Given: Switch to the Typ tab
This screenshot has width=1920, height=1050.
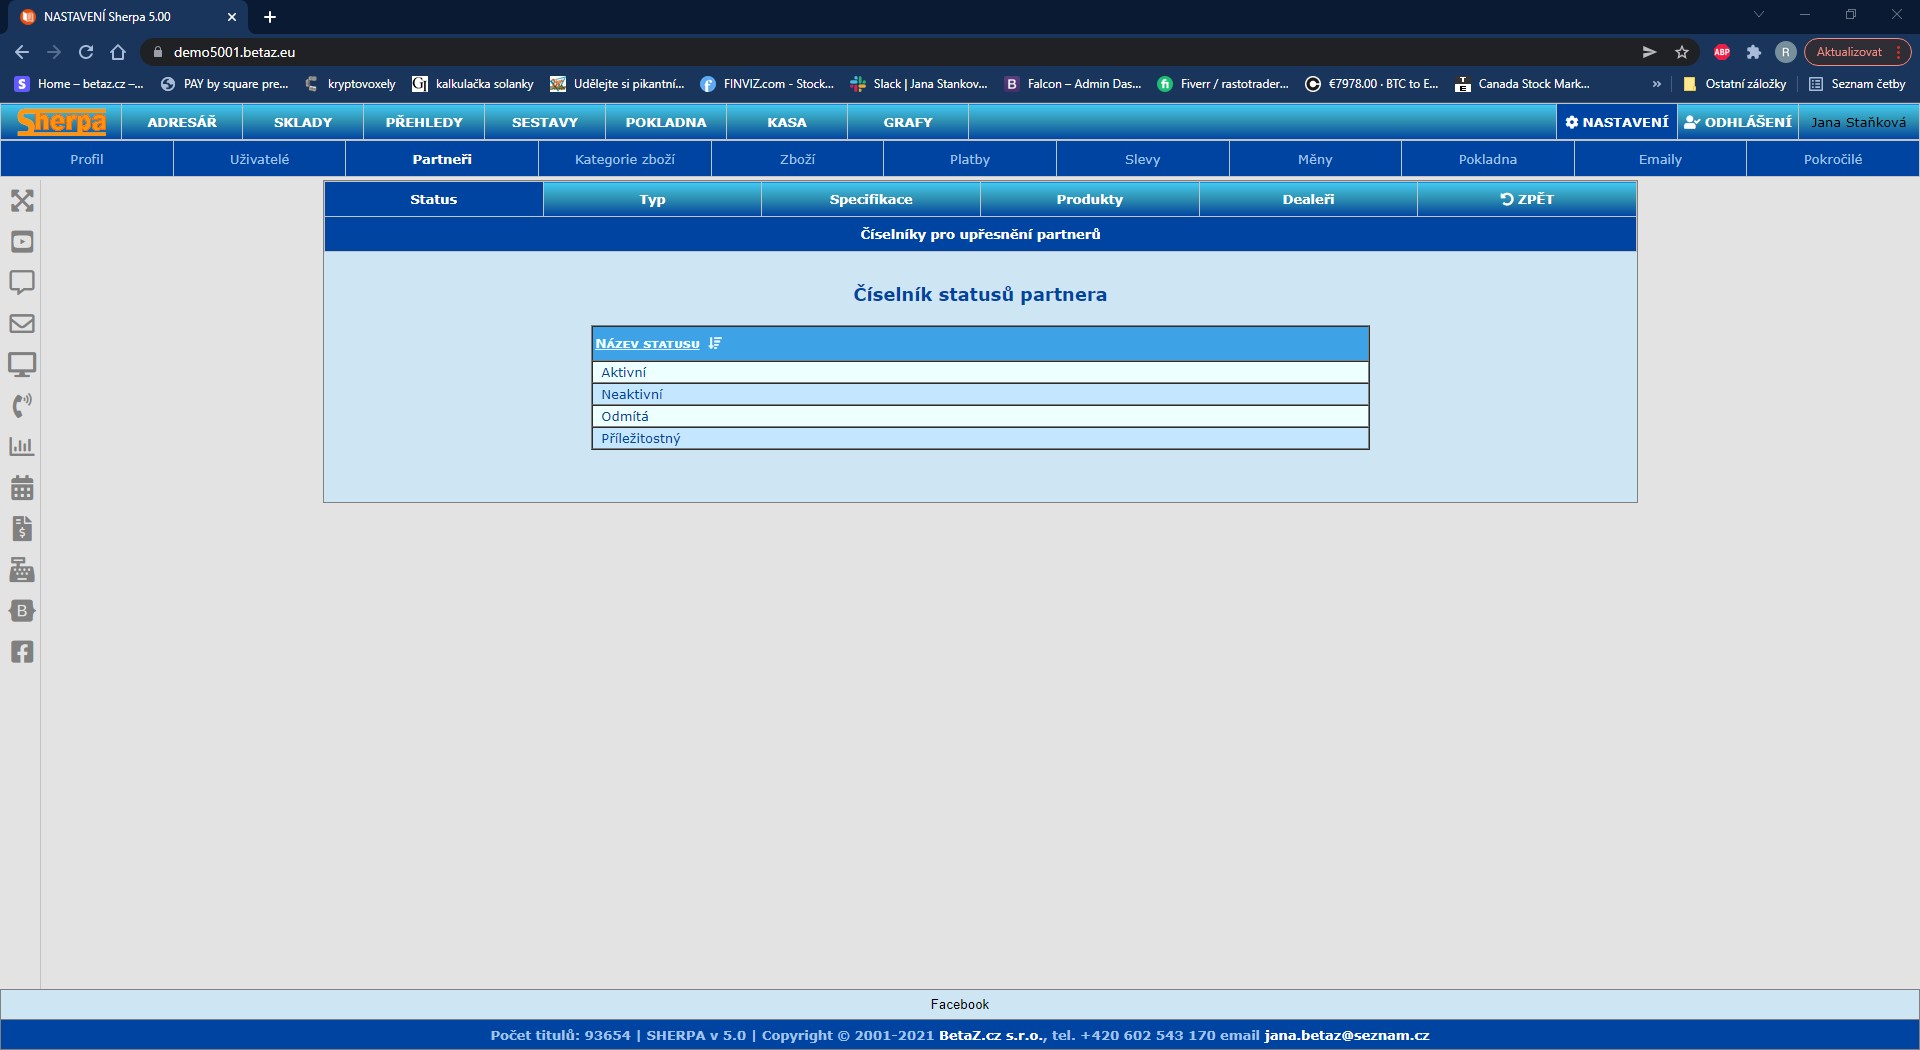Looking at the screenshot, I should point(652,200).
